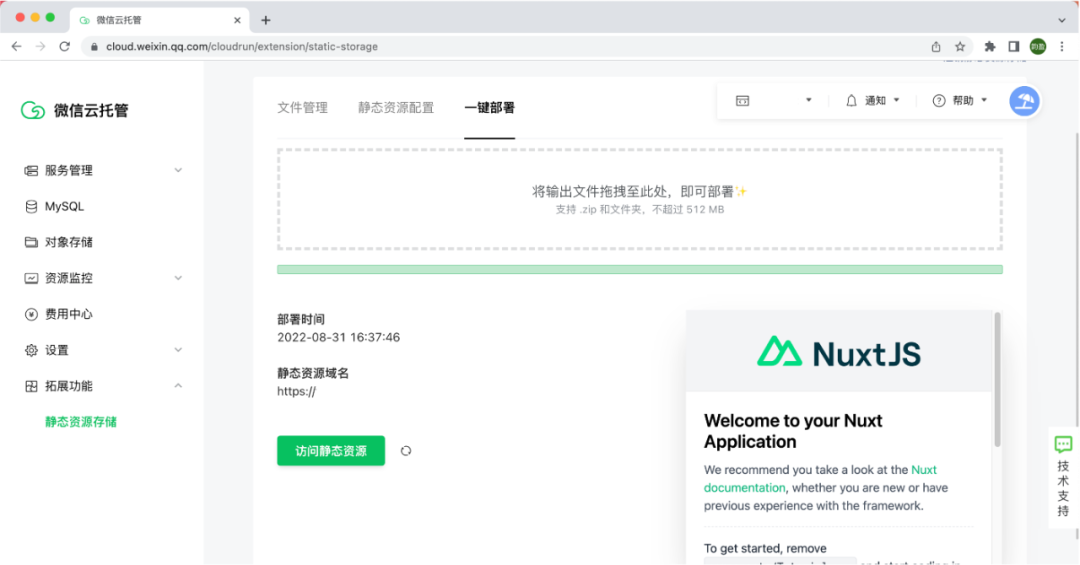The height and width of the screenshot is (565, 1080).
Task: Click the 访问静态资源 button
Action: tap(331, 451)
